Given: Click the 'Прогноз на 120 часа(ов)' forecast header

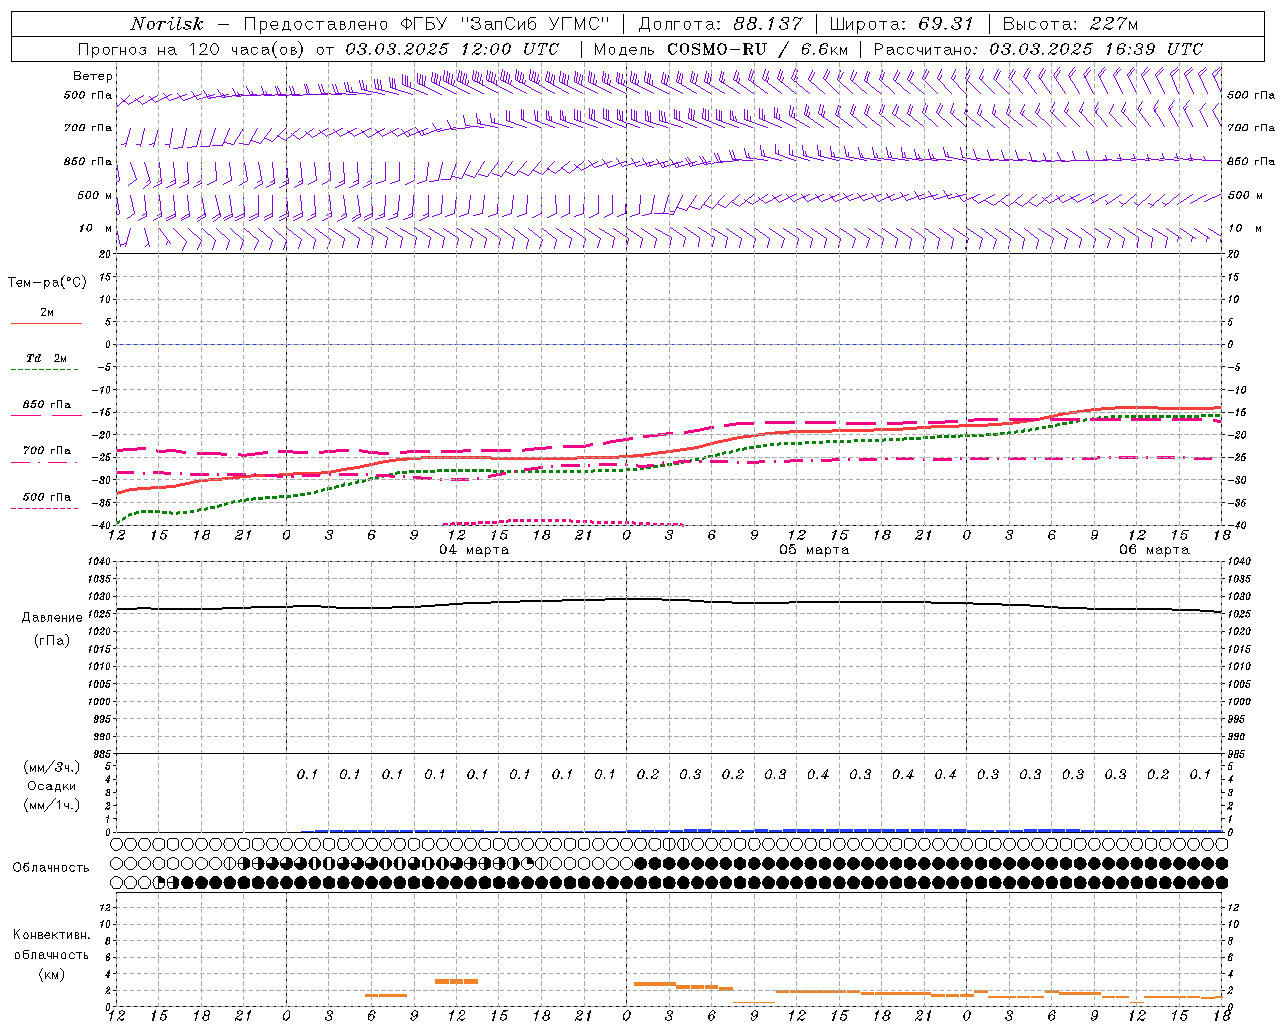Looking at the screenshot, I should click(192, 49).
